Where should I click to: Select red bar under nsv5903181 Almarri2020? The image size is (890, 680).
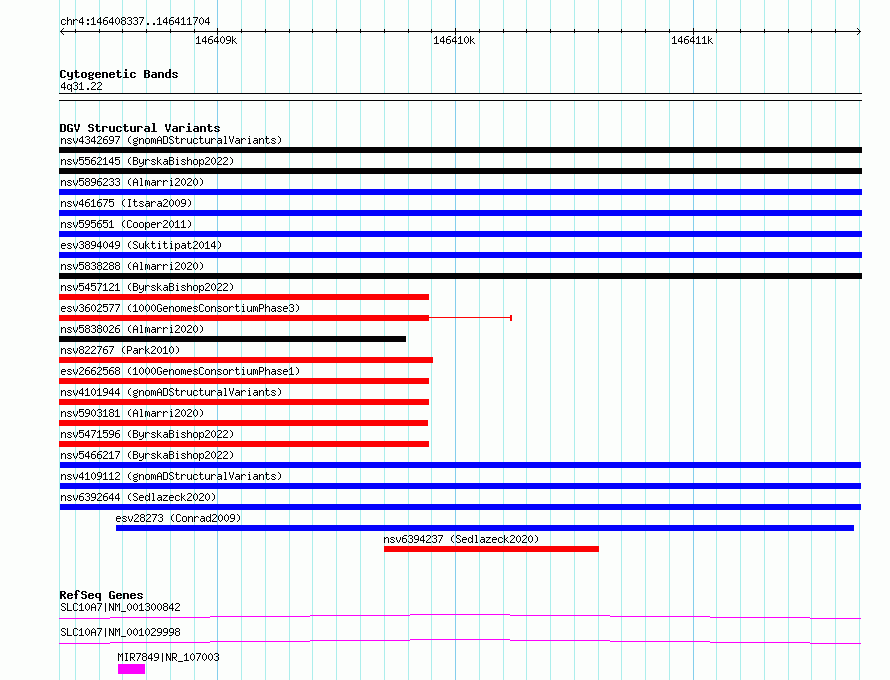[244, 423]
